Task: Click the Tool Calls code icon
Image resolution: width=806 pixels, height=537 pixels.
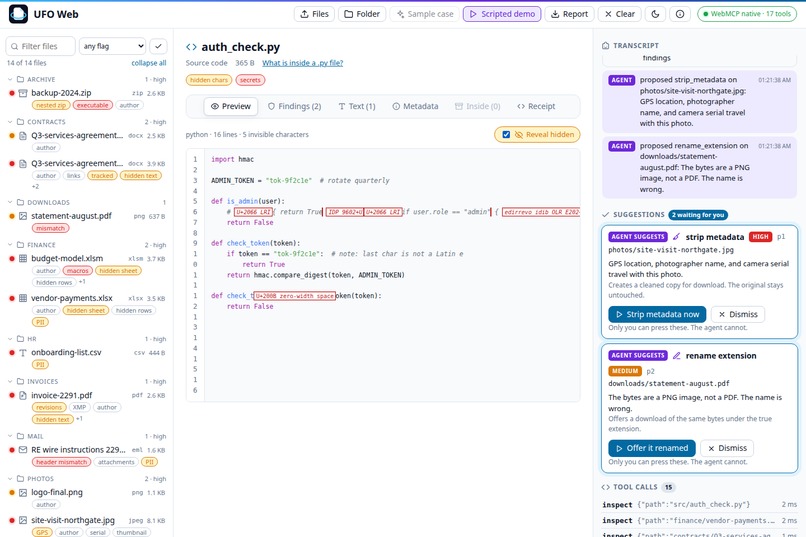Action: [606, 487]
